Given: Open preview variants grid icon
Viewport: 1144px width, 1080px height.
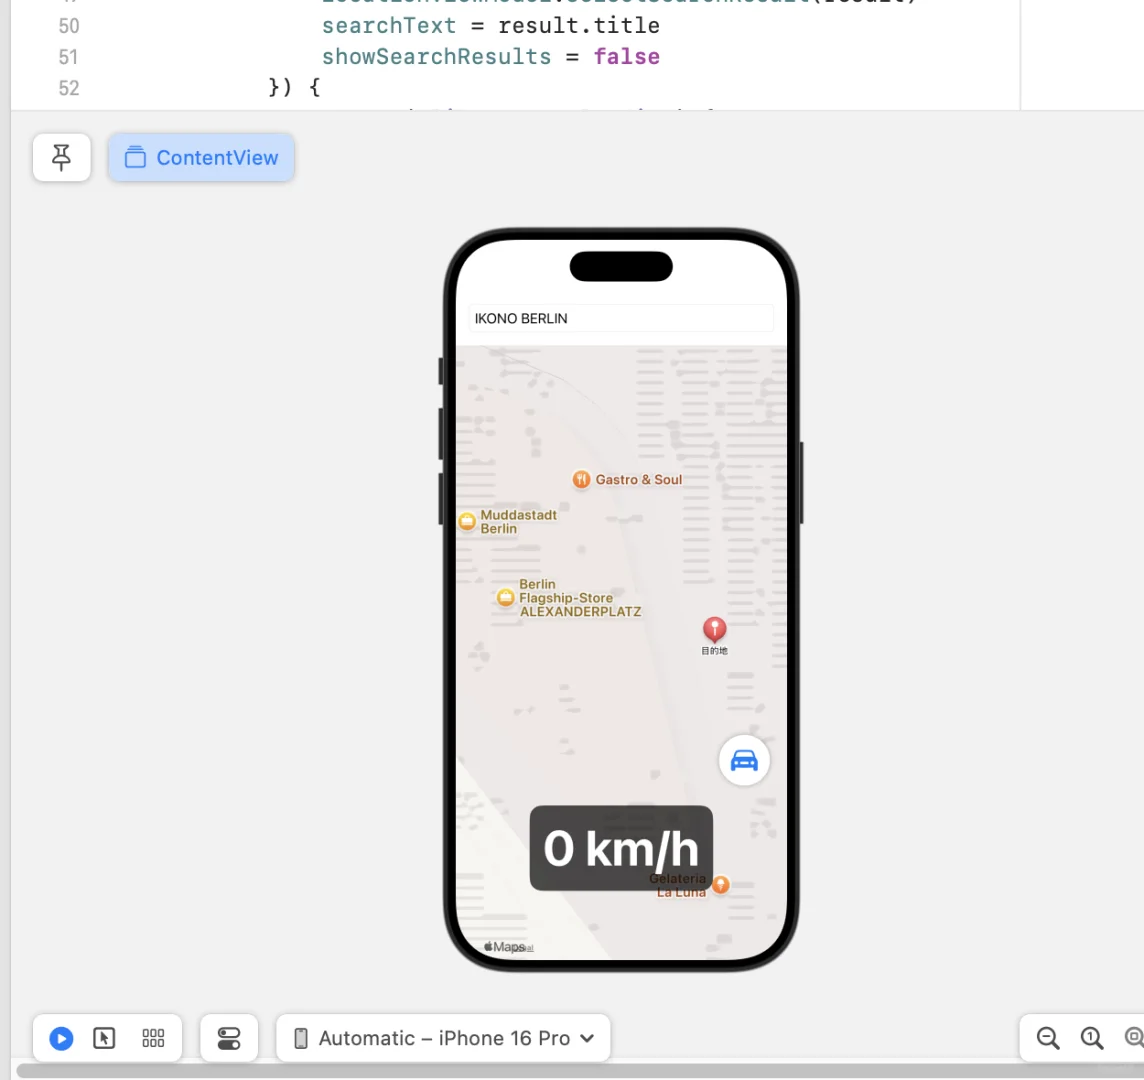Looking at the screenshot, I should tap(152, 1038).
